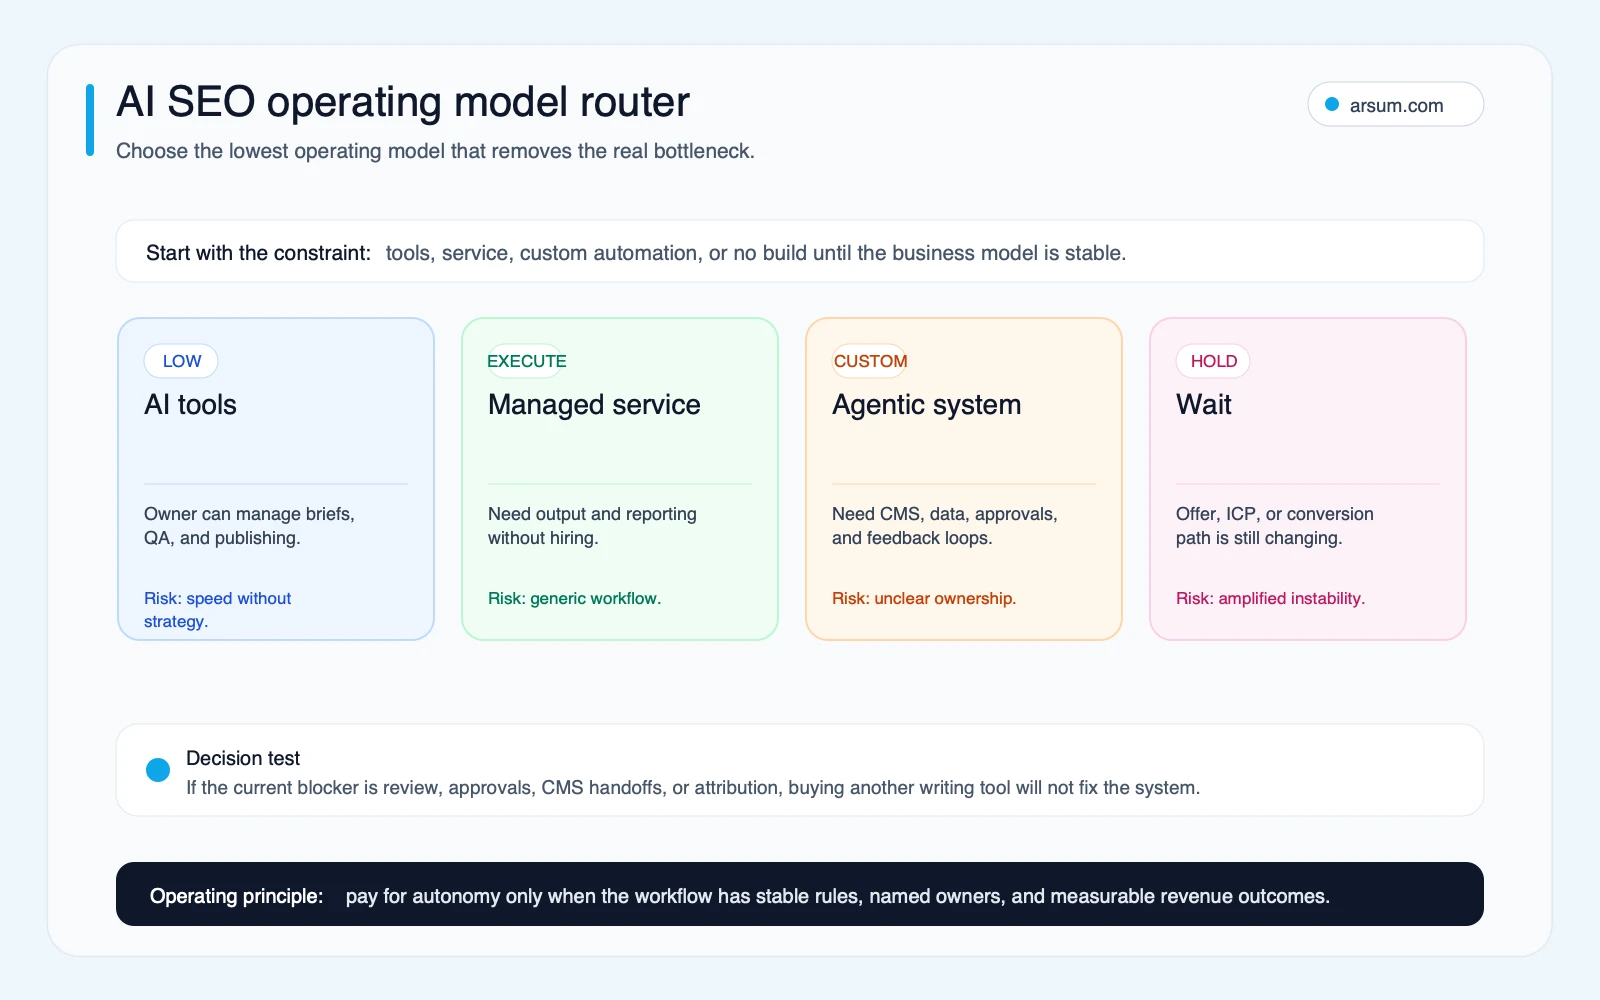
Task: Click 'Risk: generic workflow'
Action: [574, 598]
